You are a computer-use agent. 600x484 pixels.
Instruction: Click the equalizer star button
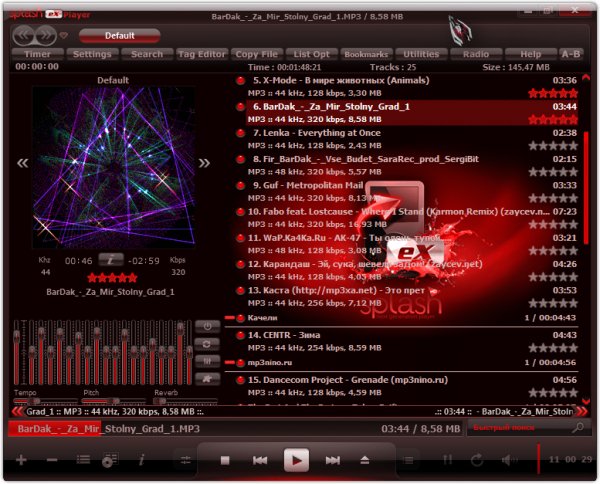[x=207, y=379]
